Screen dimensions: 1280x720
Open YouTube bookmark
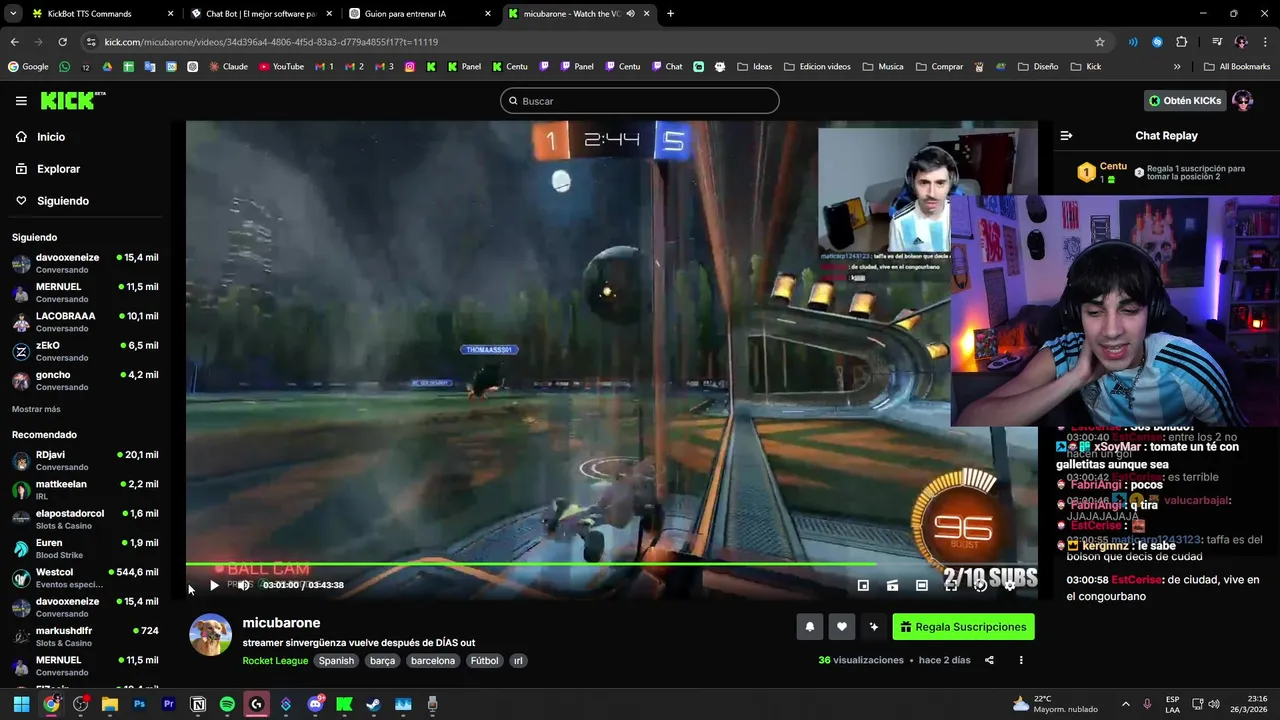click(281, 67)
